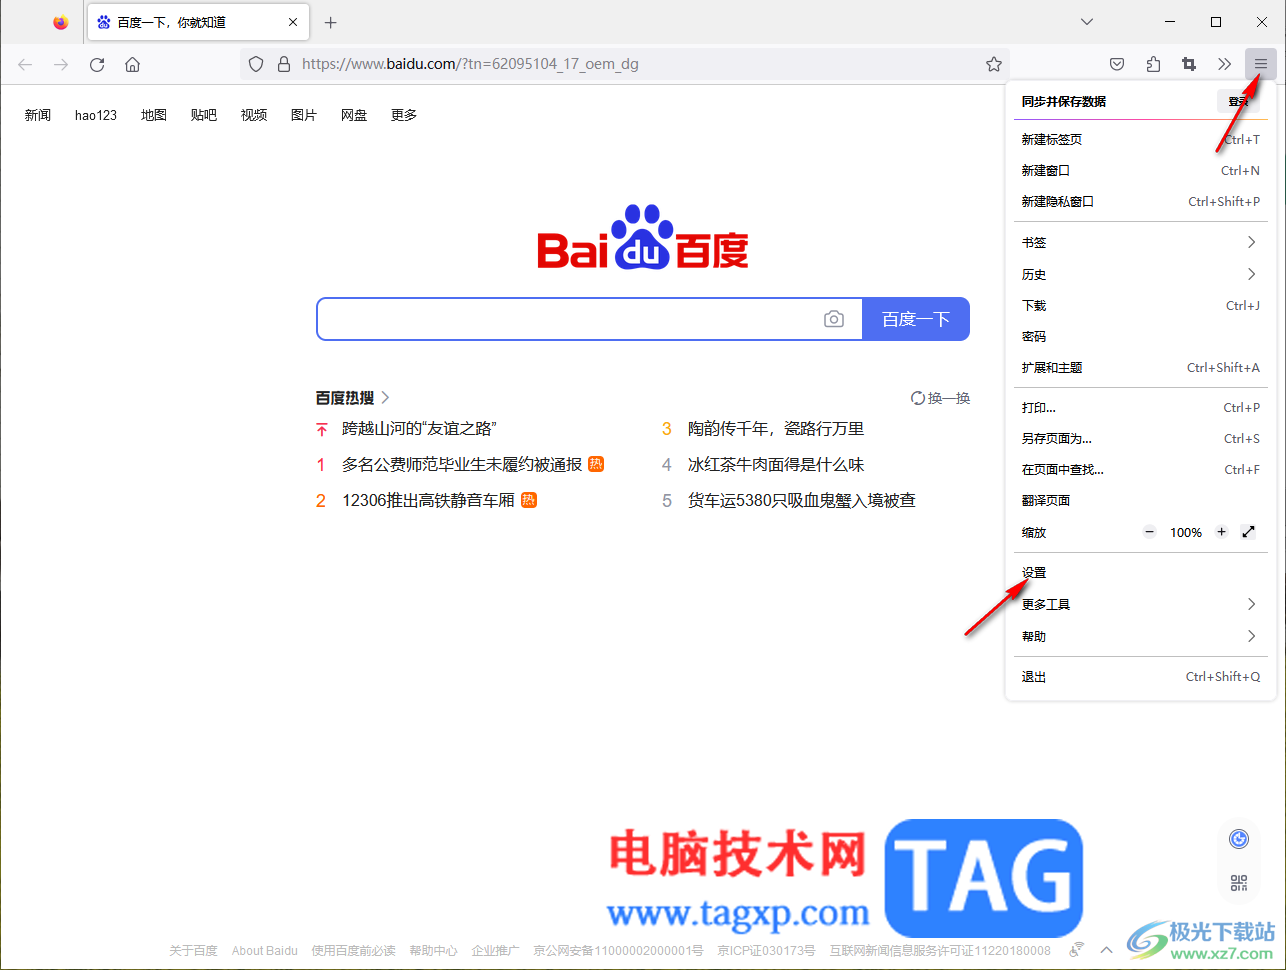This screenshot has width=1286, height=970.
Task: Select the screenshot tool icon in toolbar
Action: pyautogui.click(x=1189, y=63)
